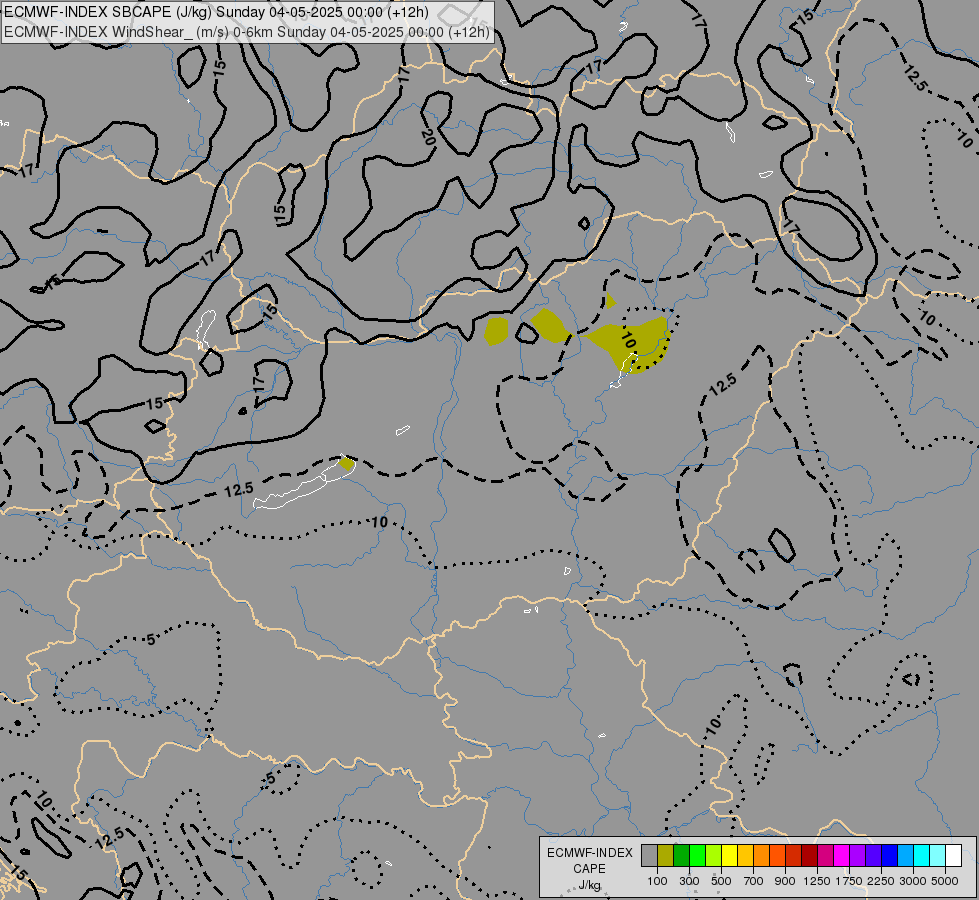Pick the bright magenta legend swatch
Viewport: 979px width, 900px height.
pos(842,856)
